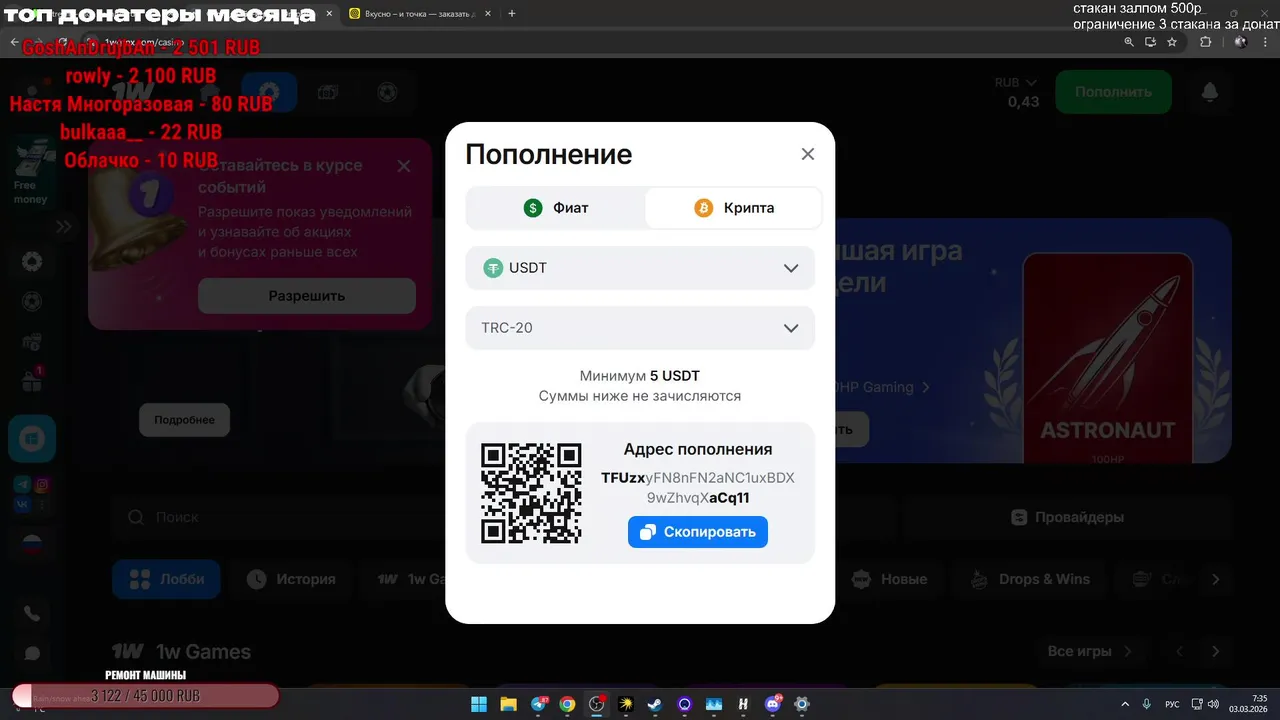Click the Скопировать address button
Image resolution: width=1280 pixels, height=720 pixels.
698,532
